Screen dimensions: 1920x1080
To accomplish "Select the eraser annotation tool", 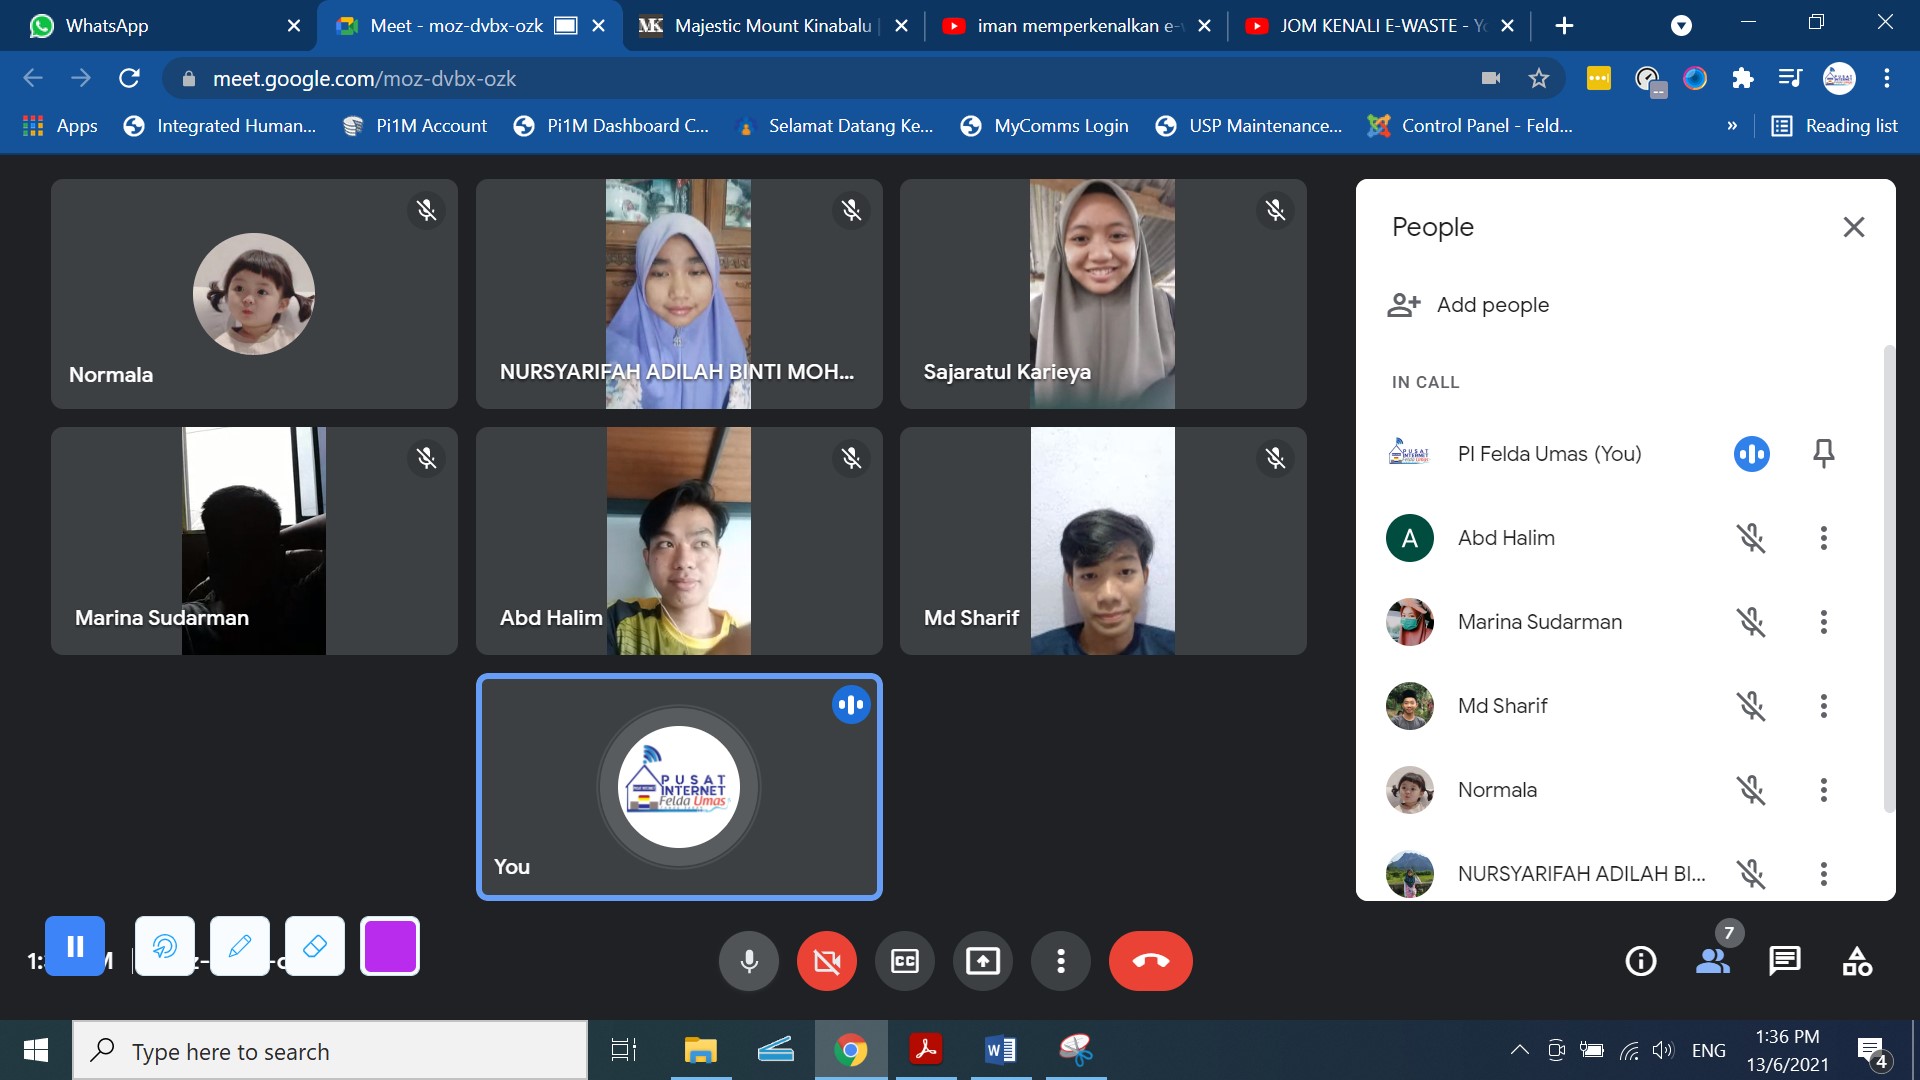I will [x=314, y=946].
